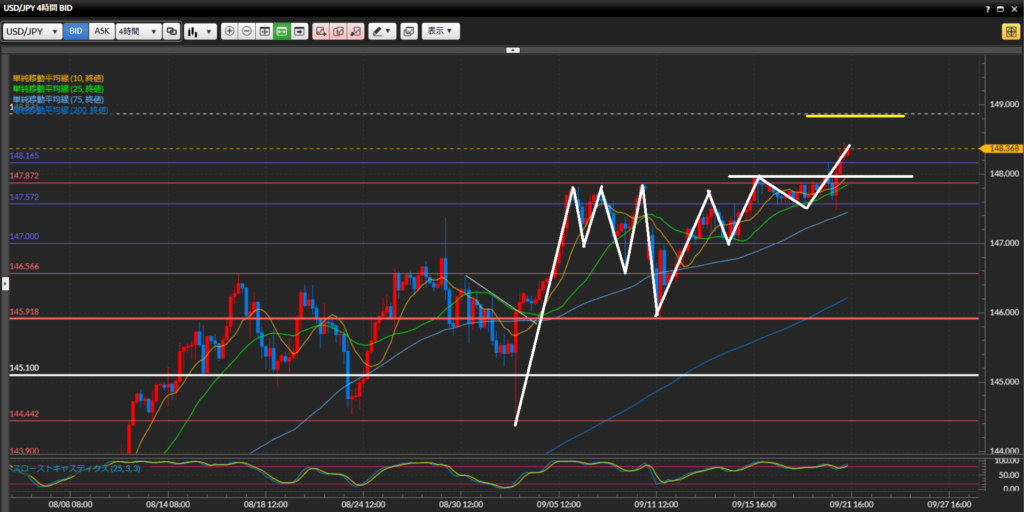Viewport: 1024px width, 512px height.
Task: Click the third pink order icon
Action: tap(356, 31)
